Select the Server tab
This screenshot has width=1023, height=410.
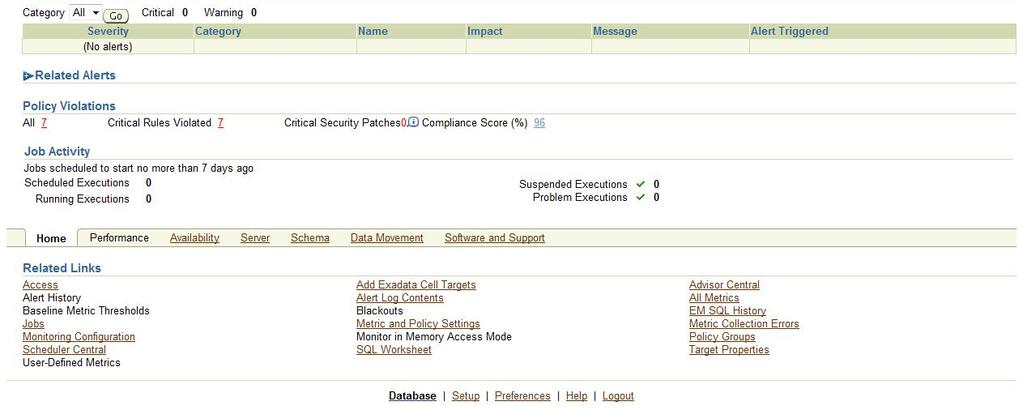(x=255, y=238)
